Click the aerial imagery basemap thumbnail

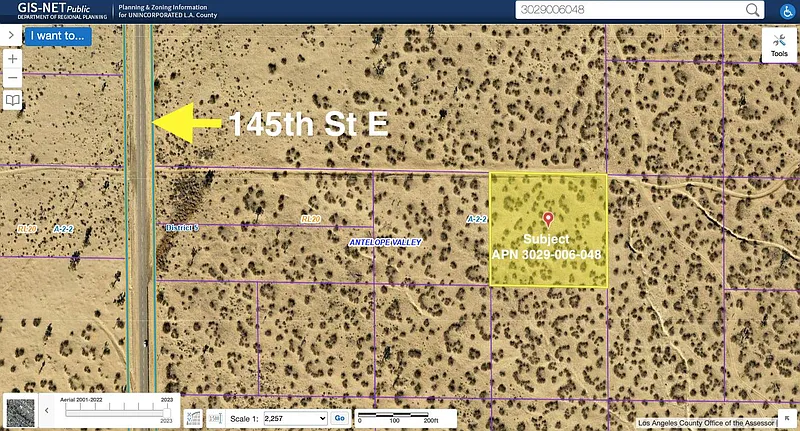[x=20, y=410]
